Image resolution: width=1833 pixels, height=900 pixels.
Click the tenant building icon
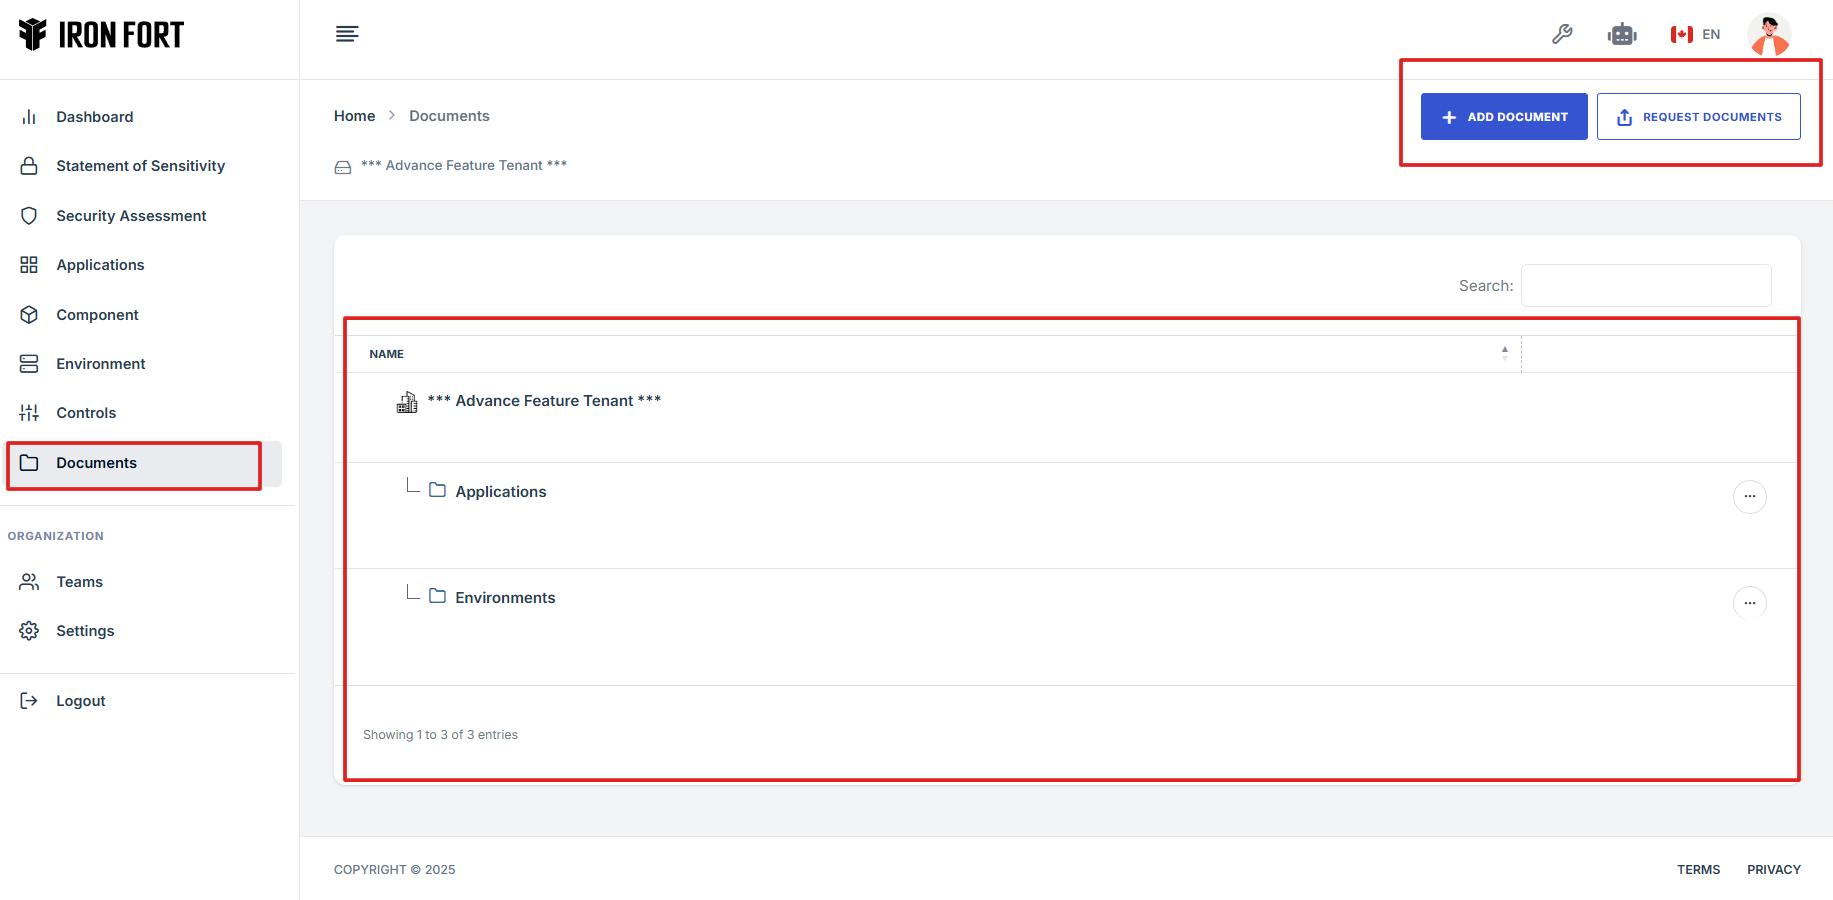(x=407, y=402)
